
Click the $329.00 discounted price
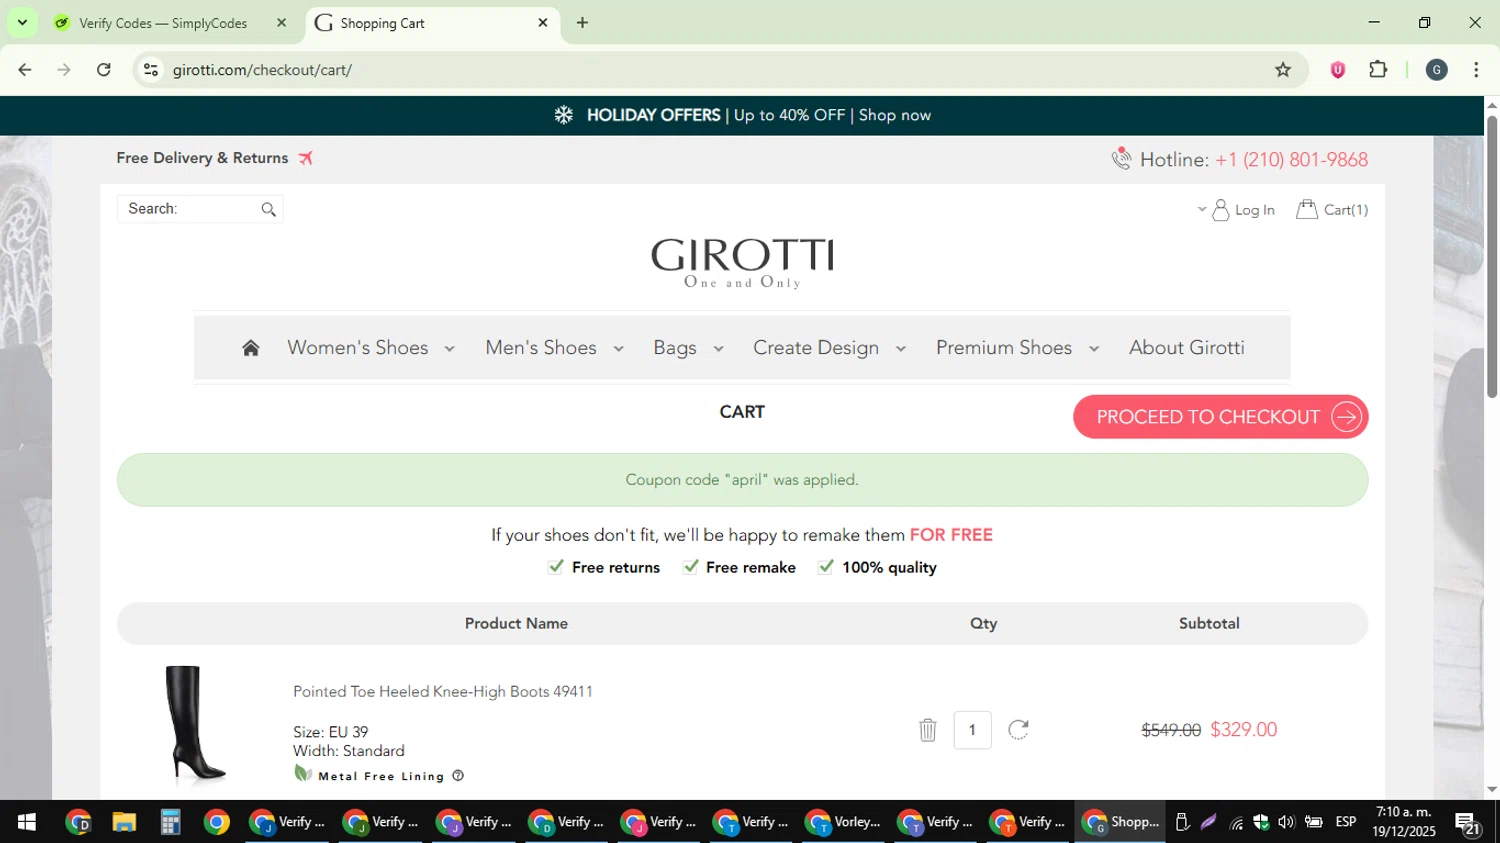coord(1244,730)
